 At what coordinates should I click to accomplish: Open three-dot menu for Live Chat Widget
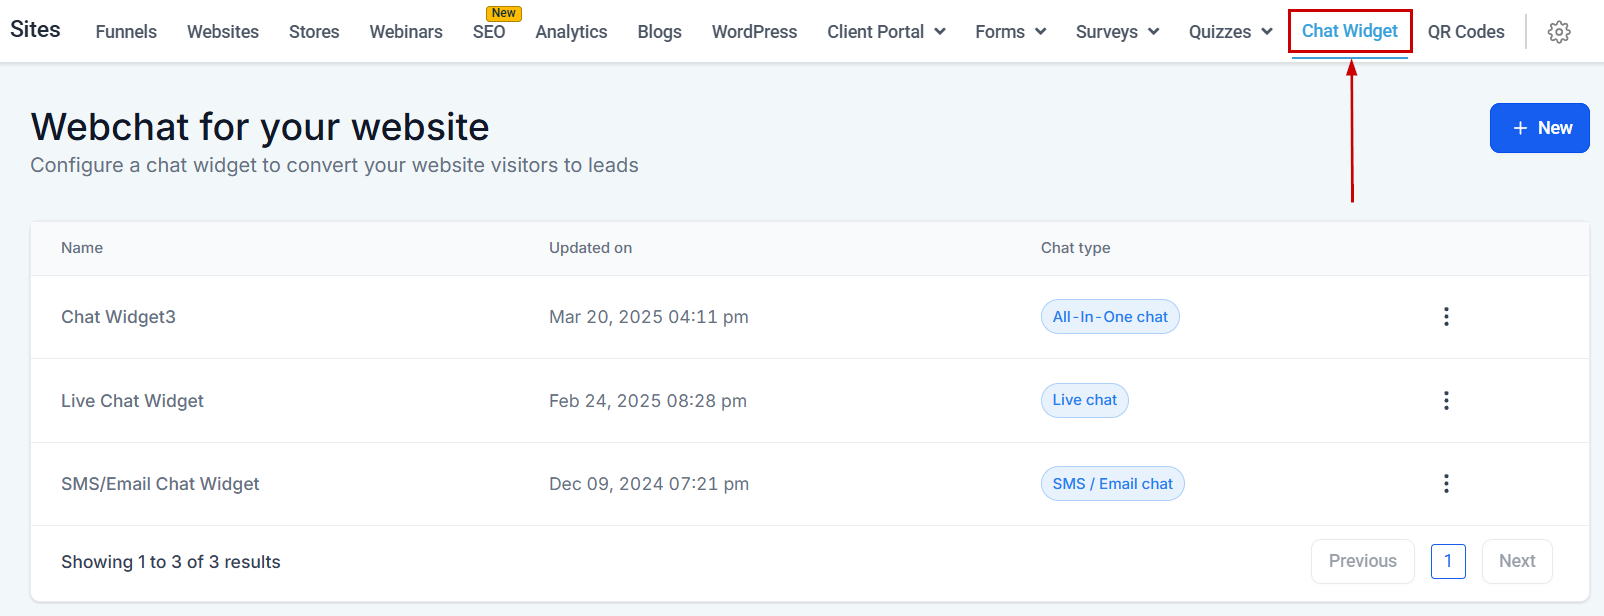1446,401
